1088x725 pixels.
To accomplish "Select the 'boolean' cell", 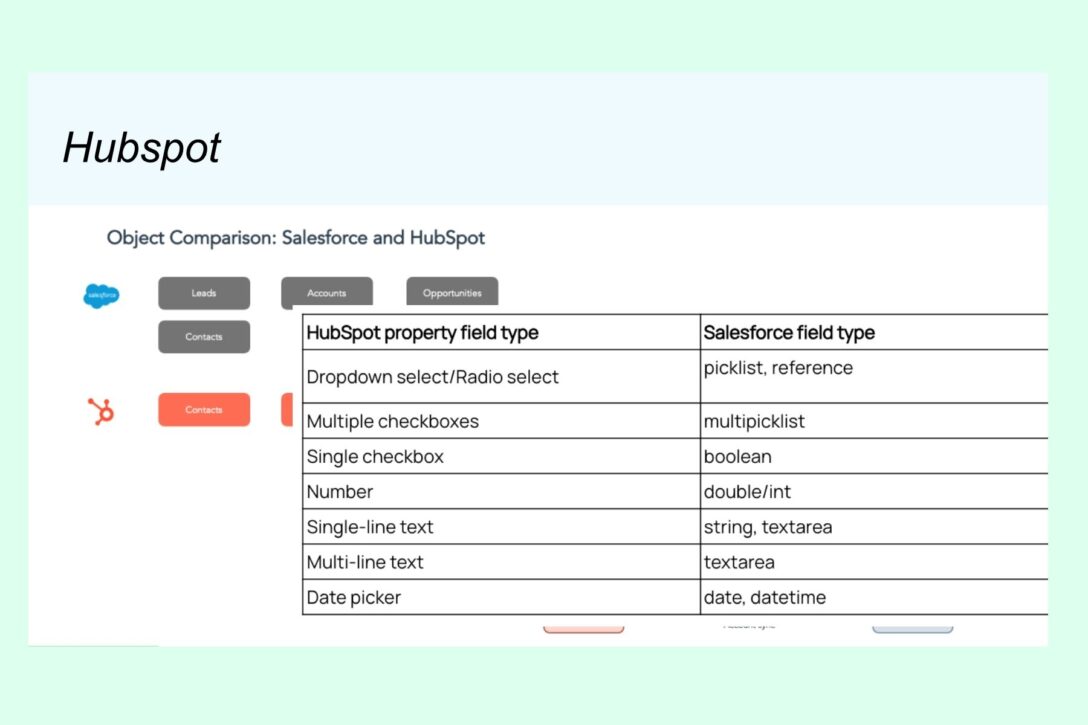I will point(874,457).
